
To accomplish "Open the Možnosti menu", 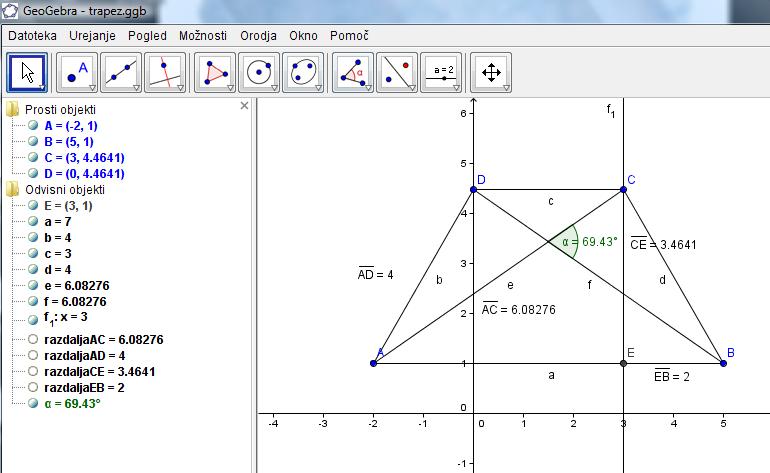I will tap(203, 35).
